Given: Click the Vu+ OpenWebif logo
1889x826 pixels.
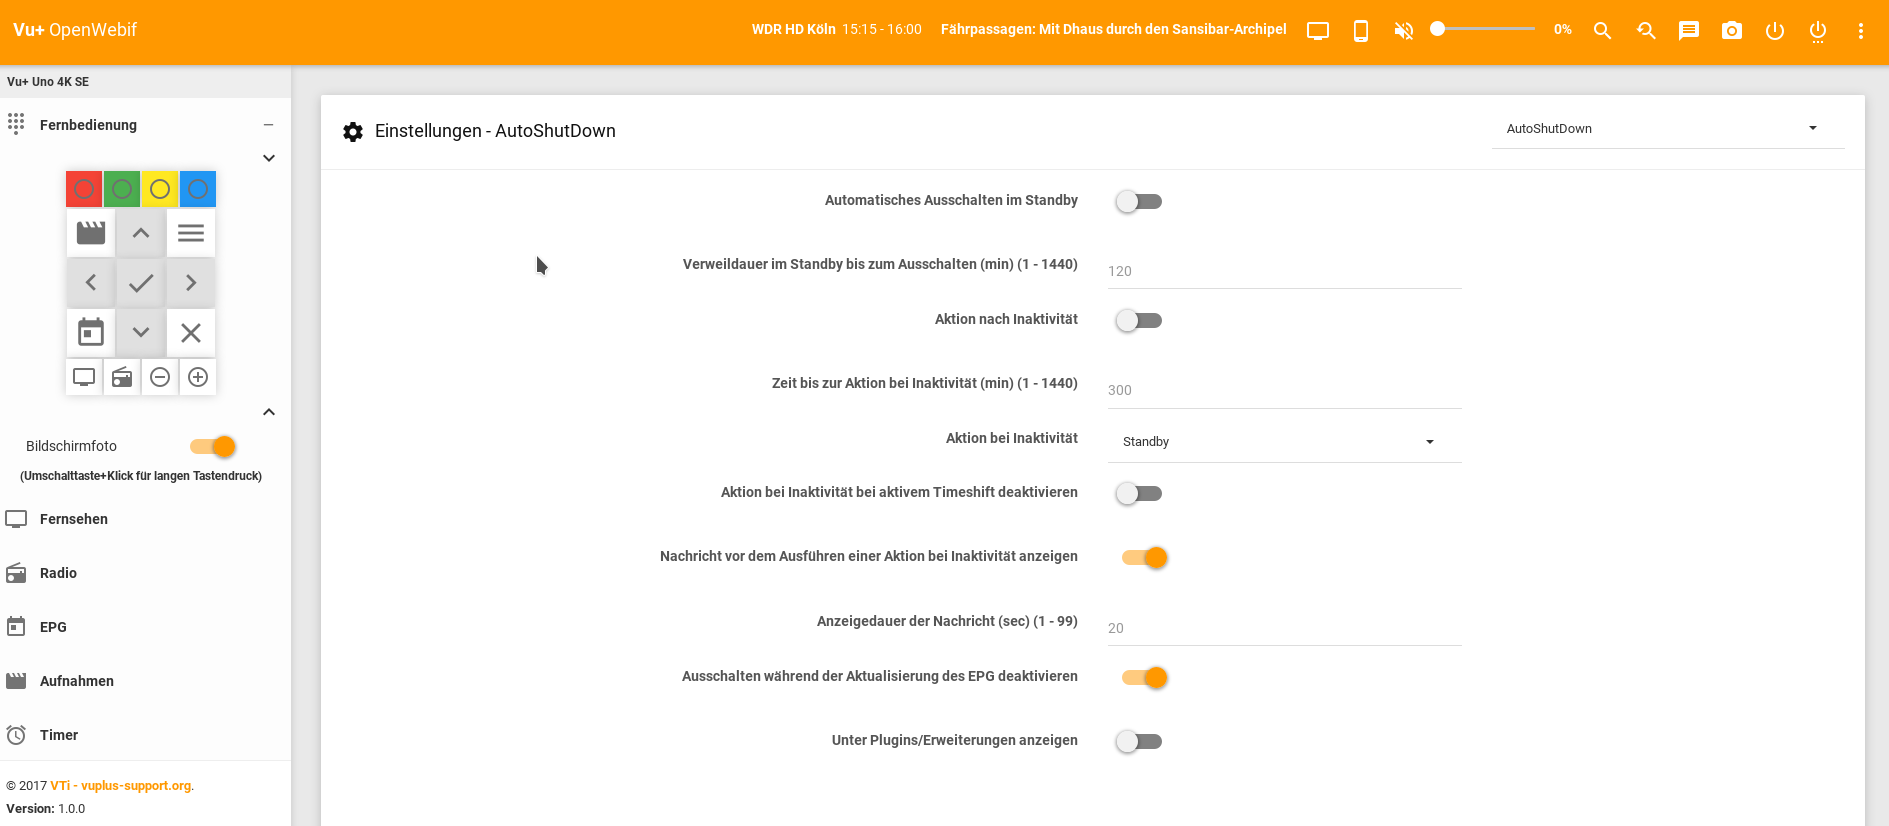Looking at the screenshot, I should (75, 30).
